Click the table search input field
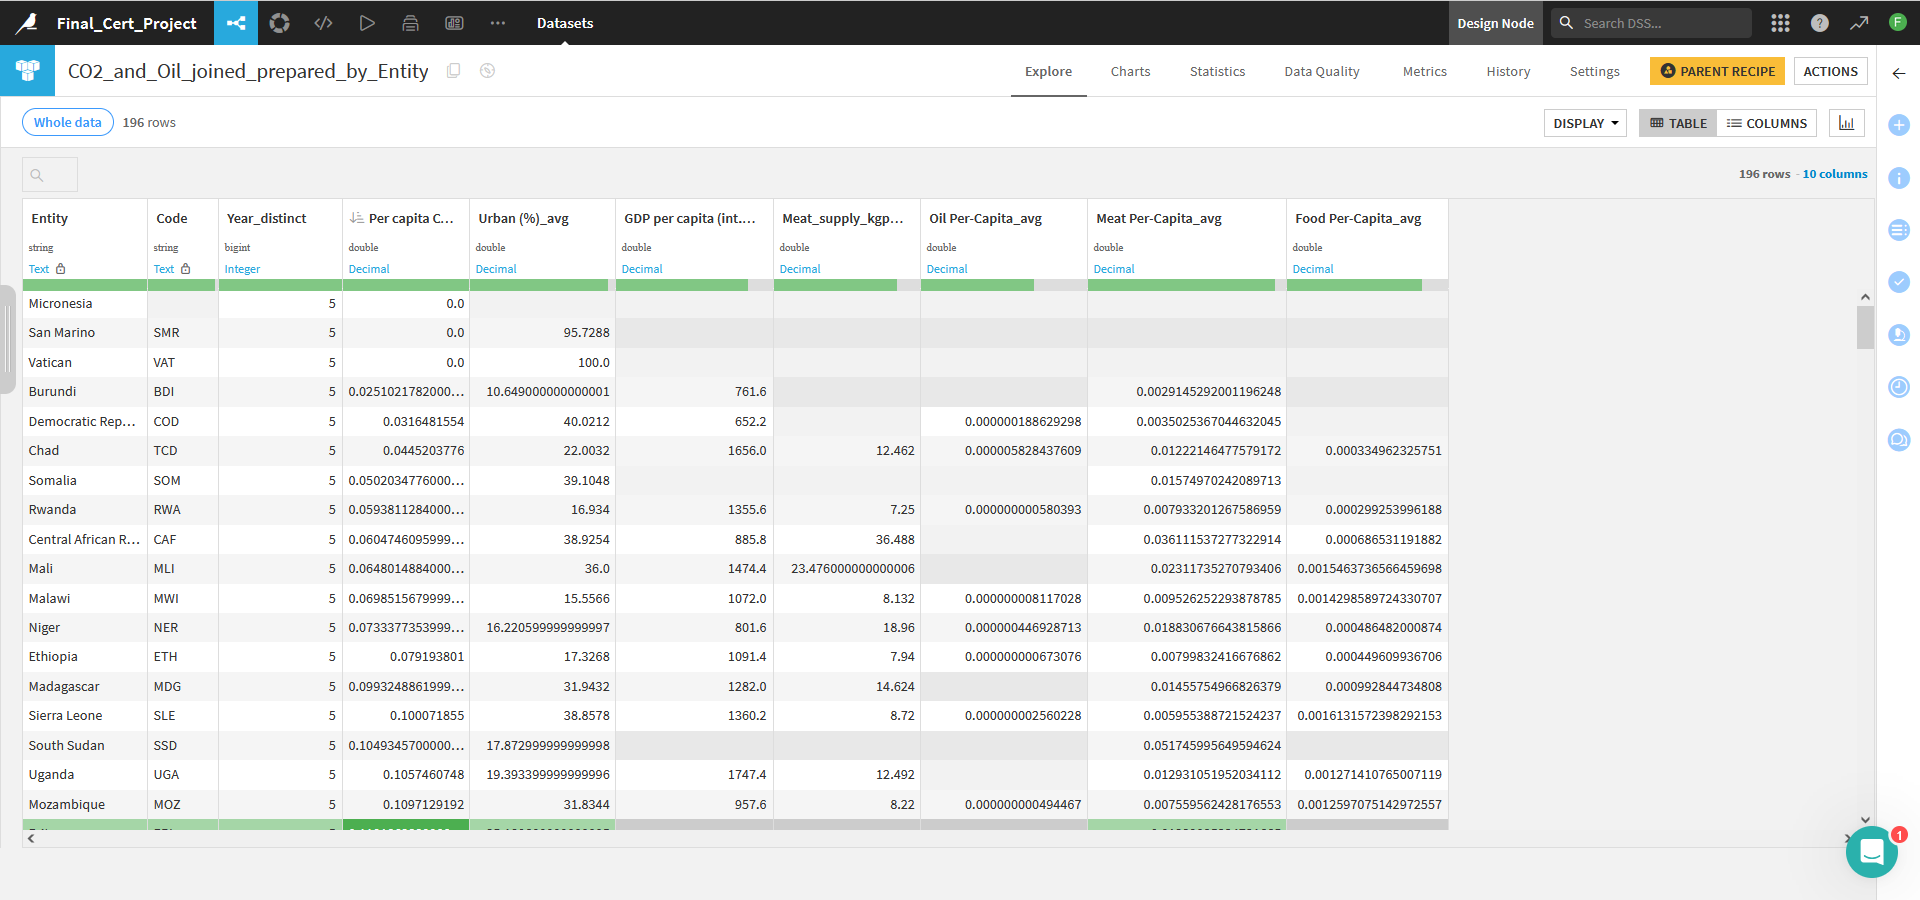 click(50, 175)
